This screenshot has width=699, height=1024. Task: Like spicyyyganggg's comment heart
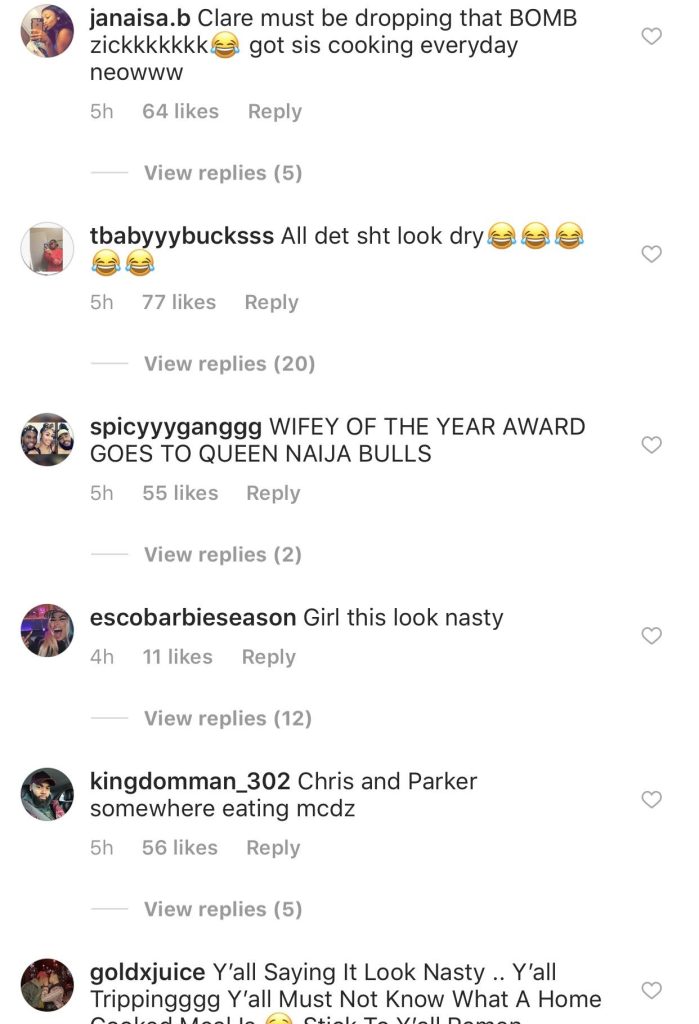coord(651,445)
